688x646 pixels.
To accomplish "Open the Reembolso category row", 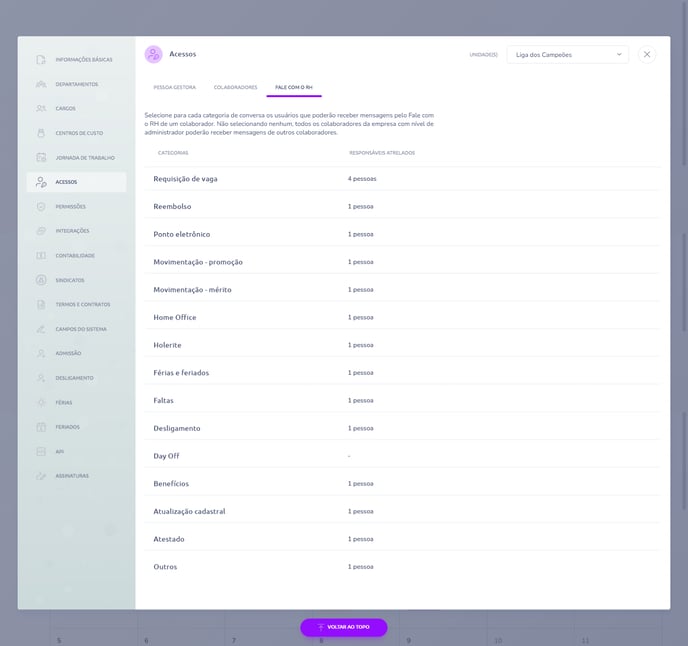I will point(401,207).
